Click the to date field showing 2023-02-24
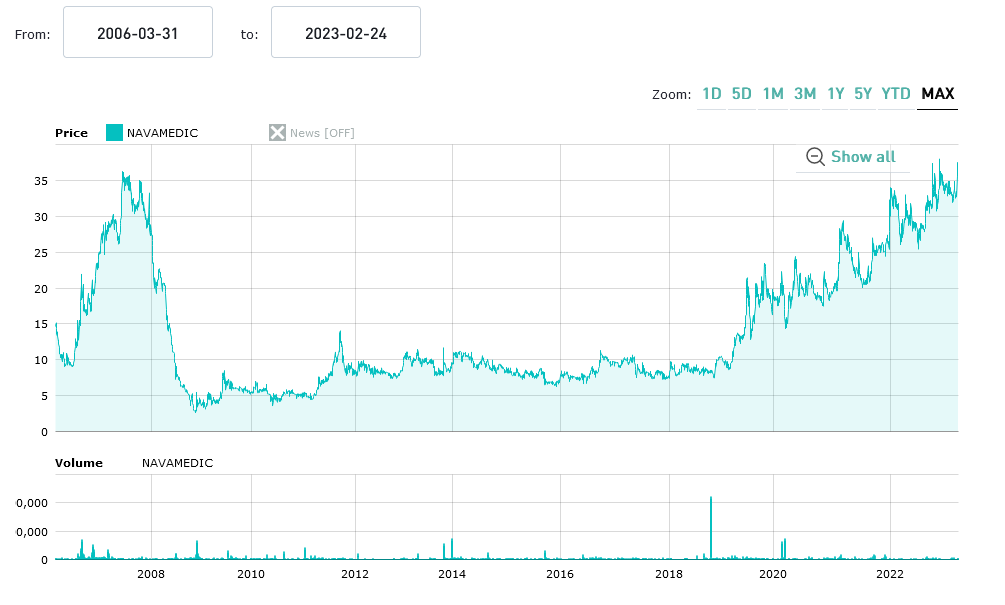This screenshot has height=605, width=1005. (346, 33)
